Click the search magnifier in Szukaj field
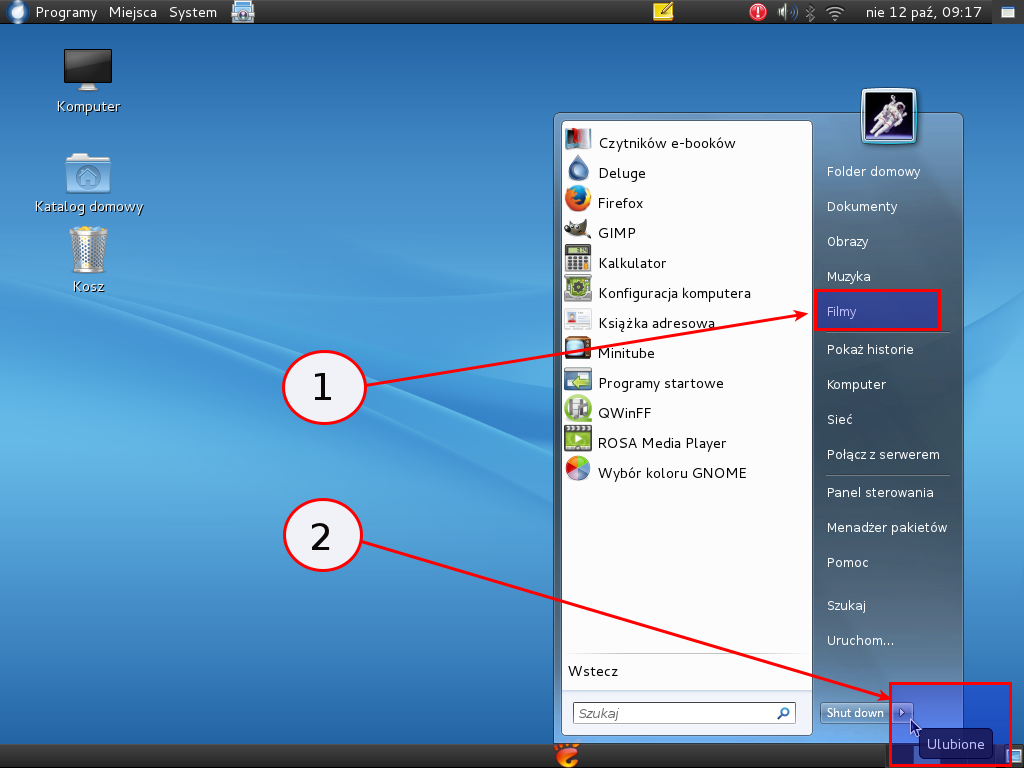1024x768 pixels. [783, 713]
